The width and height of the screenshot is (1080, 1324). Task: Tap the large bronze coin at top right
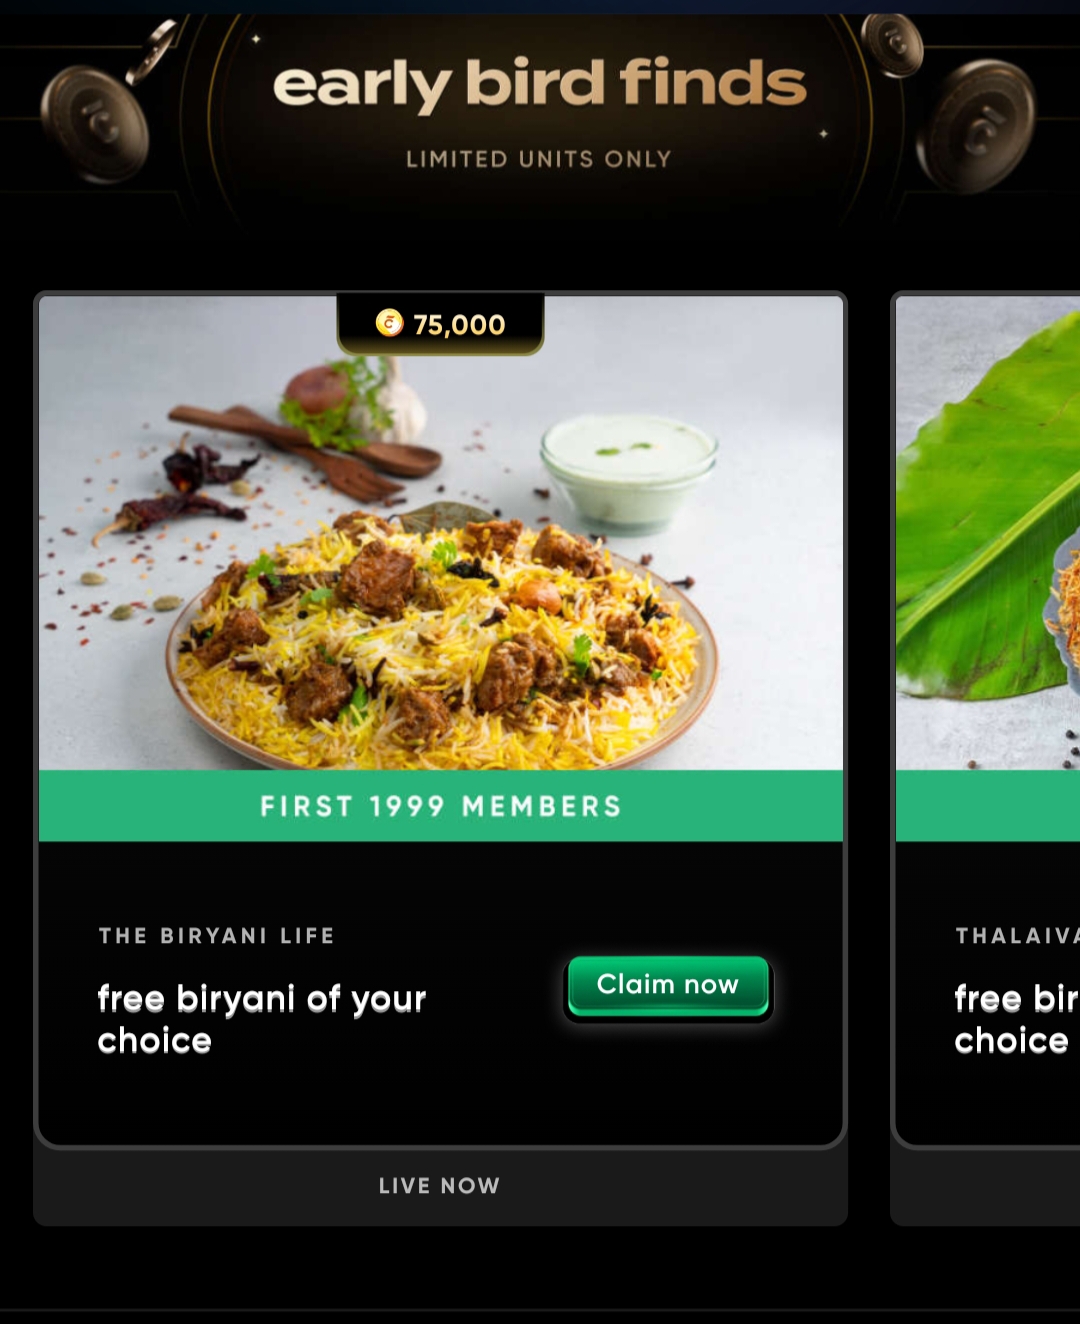pos(976,126)
